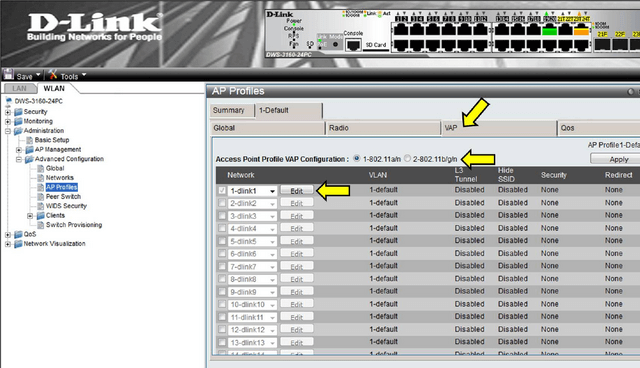Open the 1-dlink1 network dropdown
This screenshot has width=640, height=368.
click(272, 191)
